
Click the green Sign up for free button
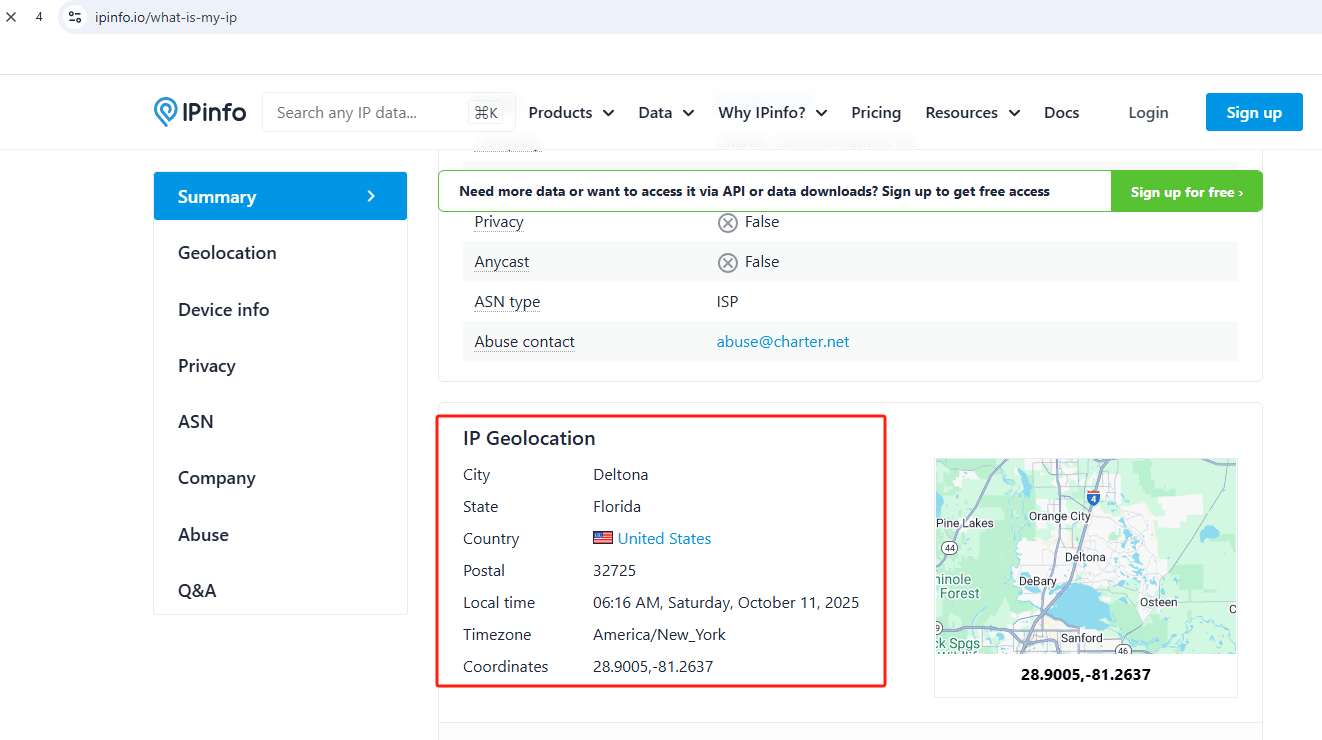pyautogui.click(x=1186, y=192)
